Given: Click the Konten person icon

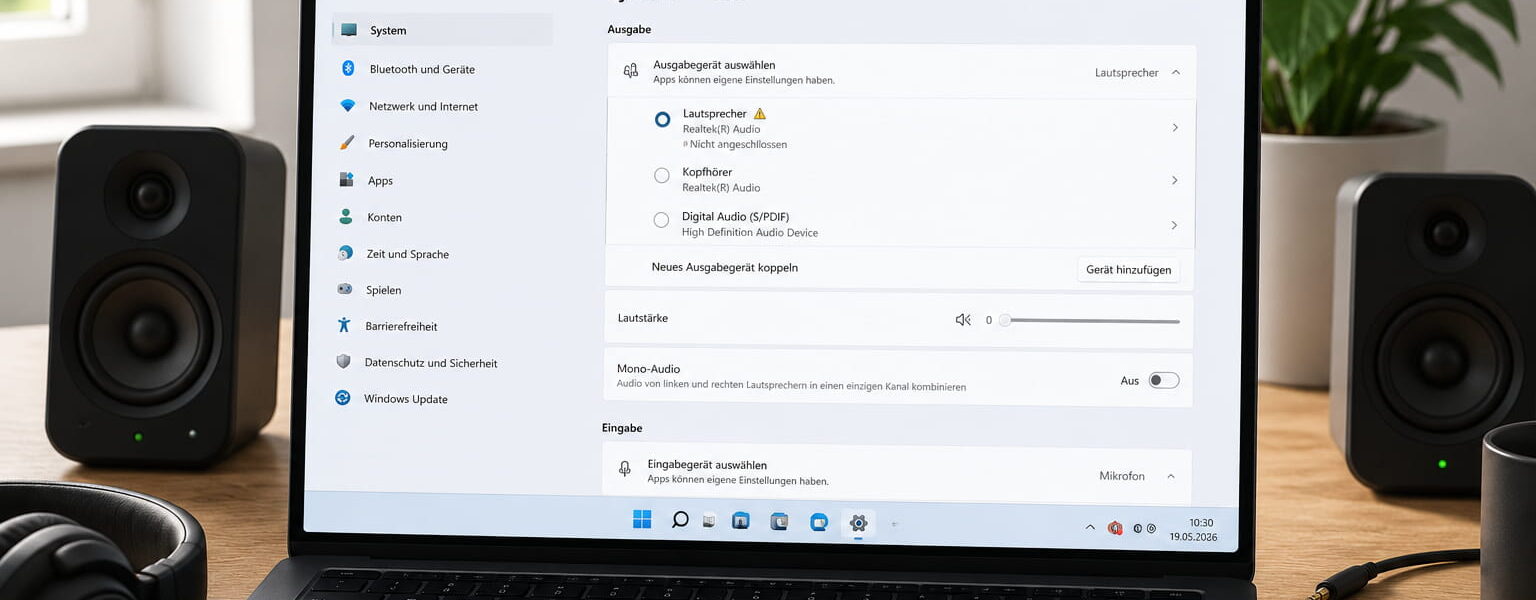Looking at the screenshot, I should click(345, 216).
